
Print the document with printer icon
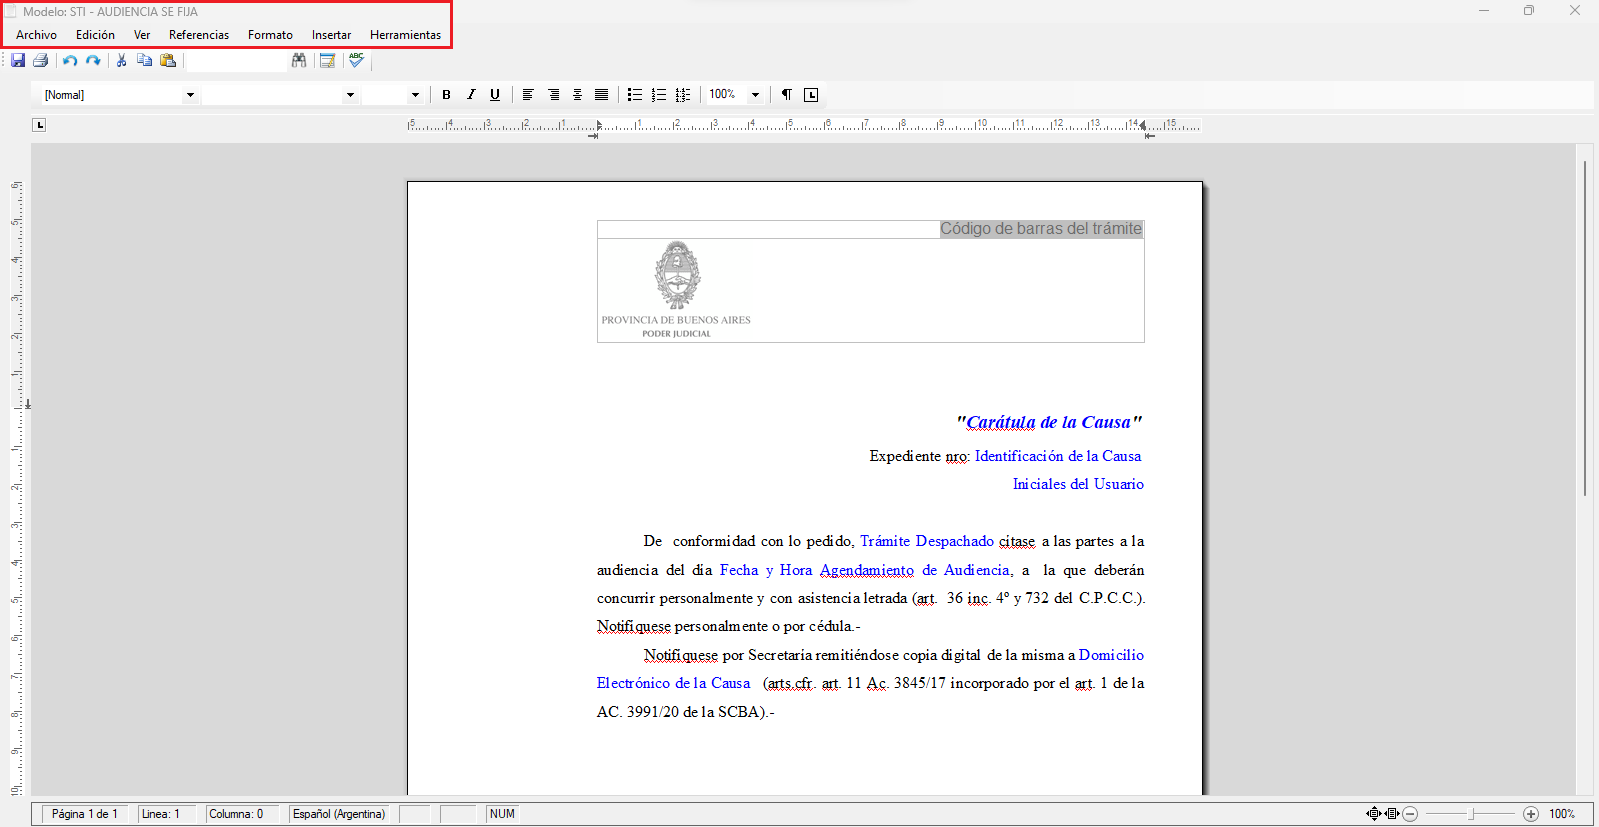[x=41, y=61]
